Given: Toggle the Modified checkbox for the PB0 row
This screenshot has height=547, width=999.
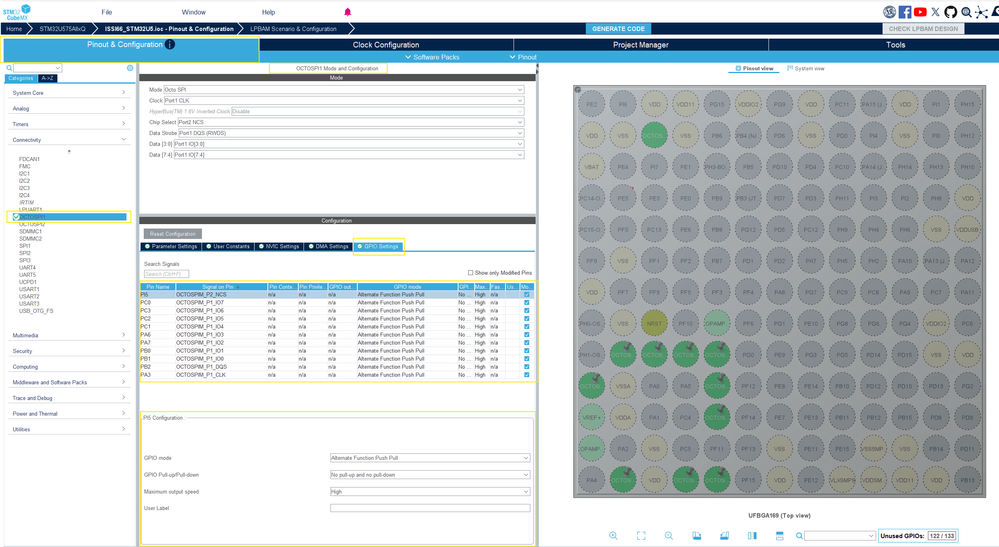Looking at the screenshot, I should coord(526,351).
